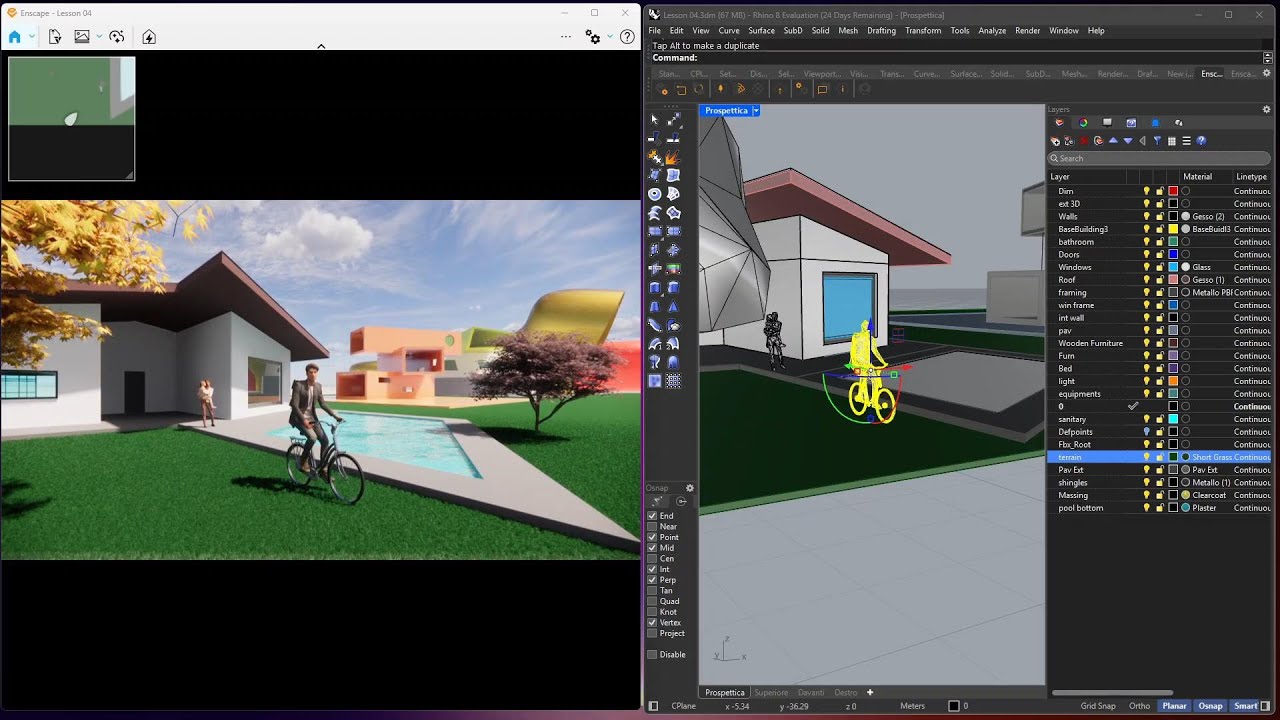Toggle the Near osnap checkbox
1280x720 pixels.
(x=653, y=526)
